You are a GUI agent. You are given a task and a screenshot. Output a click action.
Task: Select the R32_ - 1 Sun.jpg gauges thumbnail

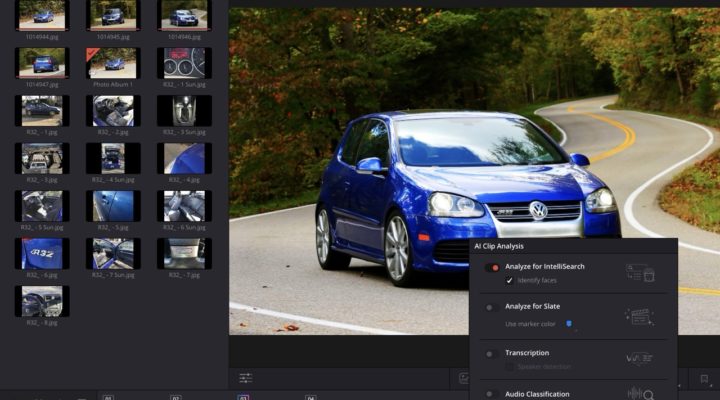[x=184, y=63]
